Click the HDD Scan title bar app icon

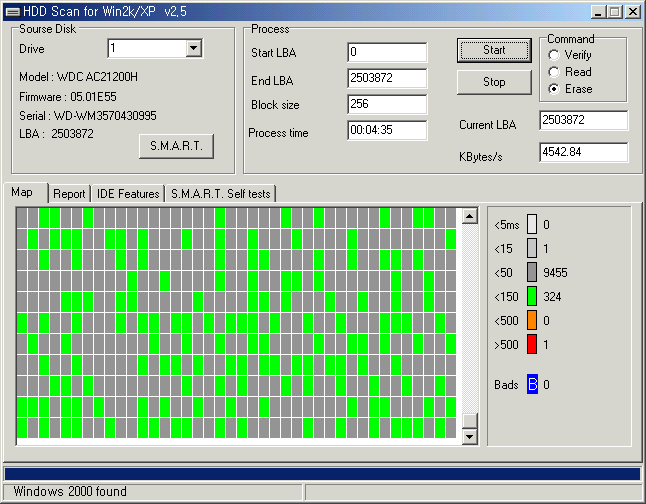(x=12, y=12)
